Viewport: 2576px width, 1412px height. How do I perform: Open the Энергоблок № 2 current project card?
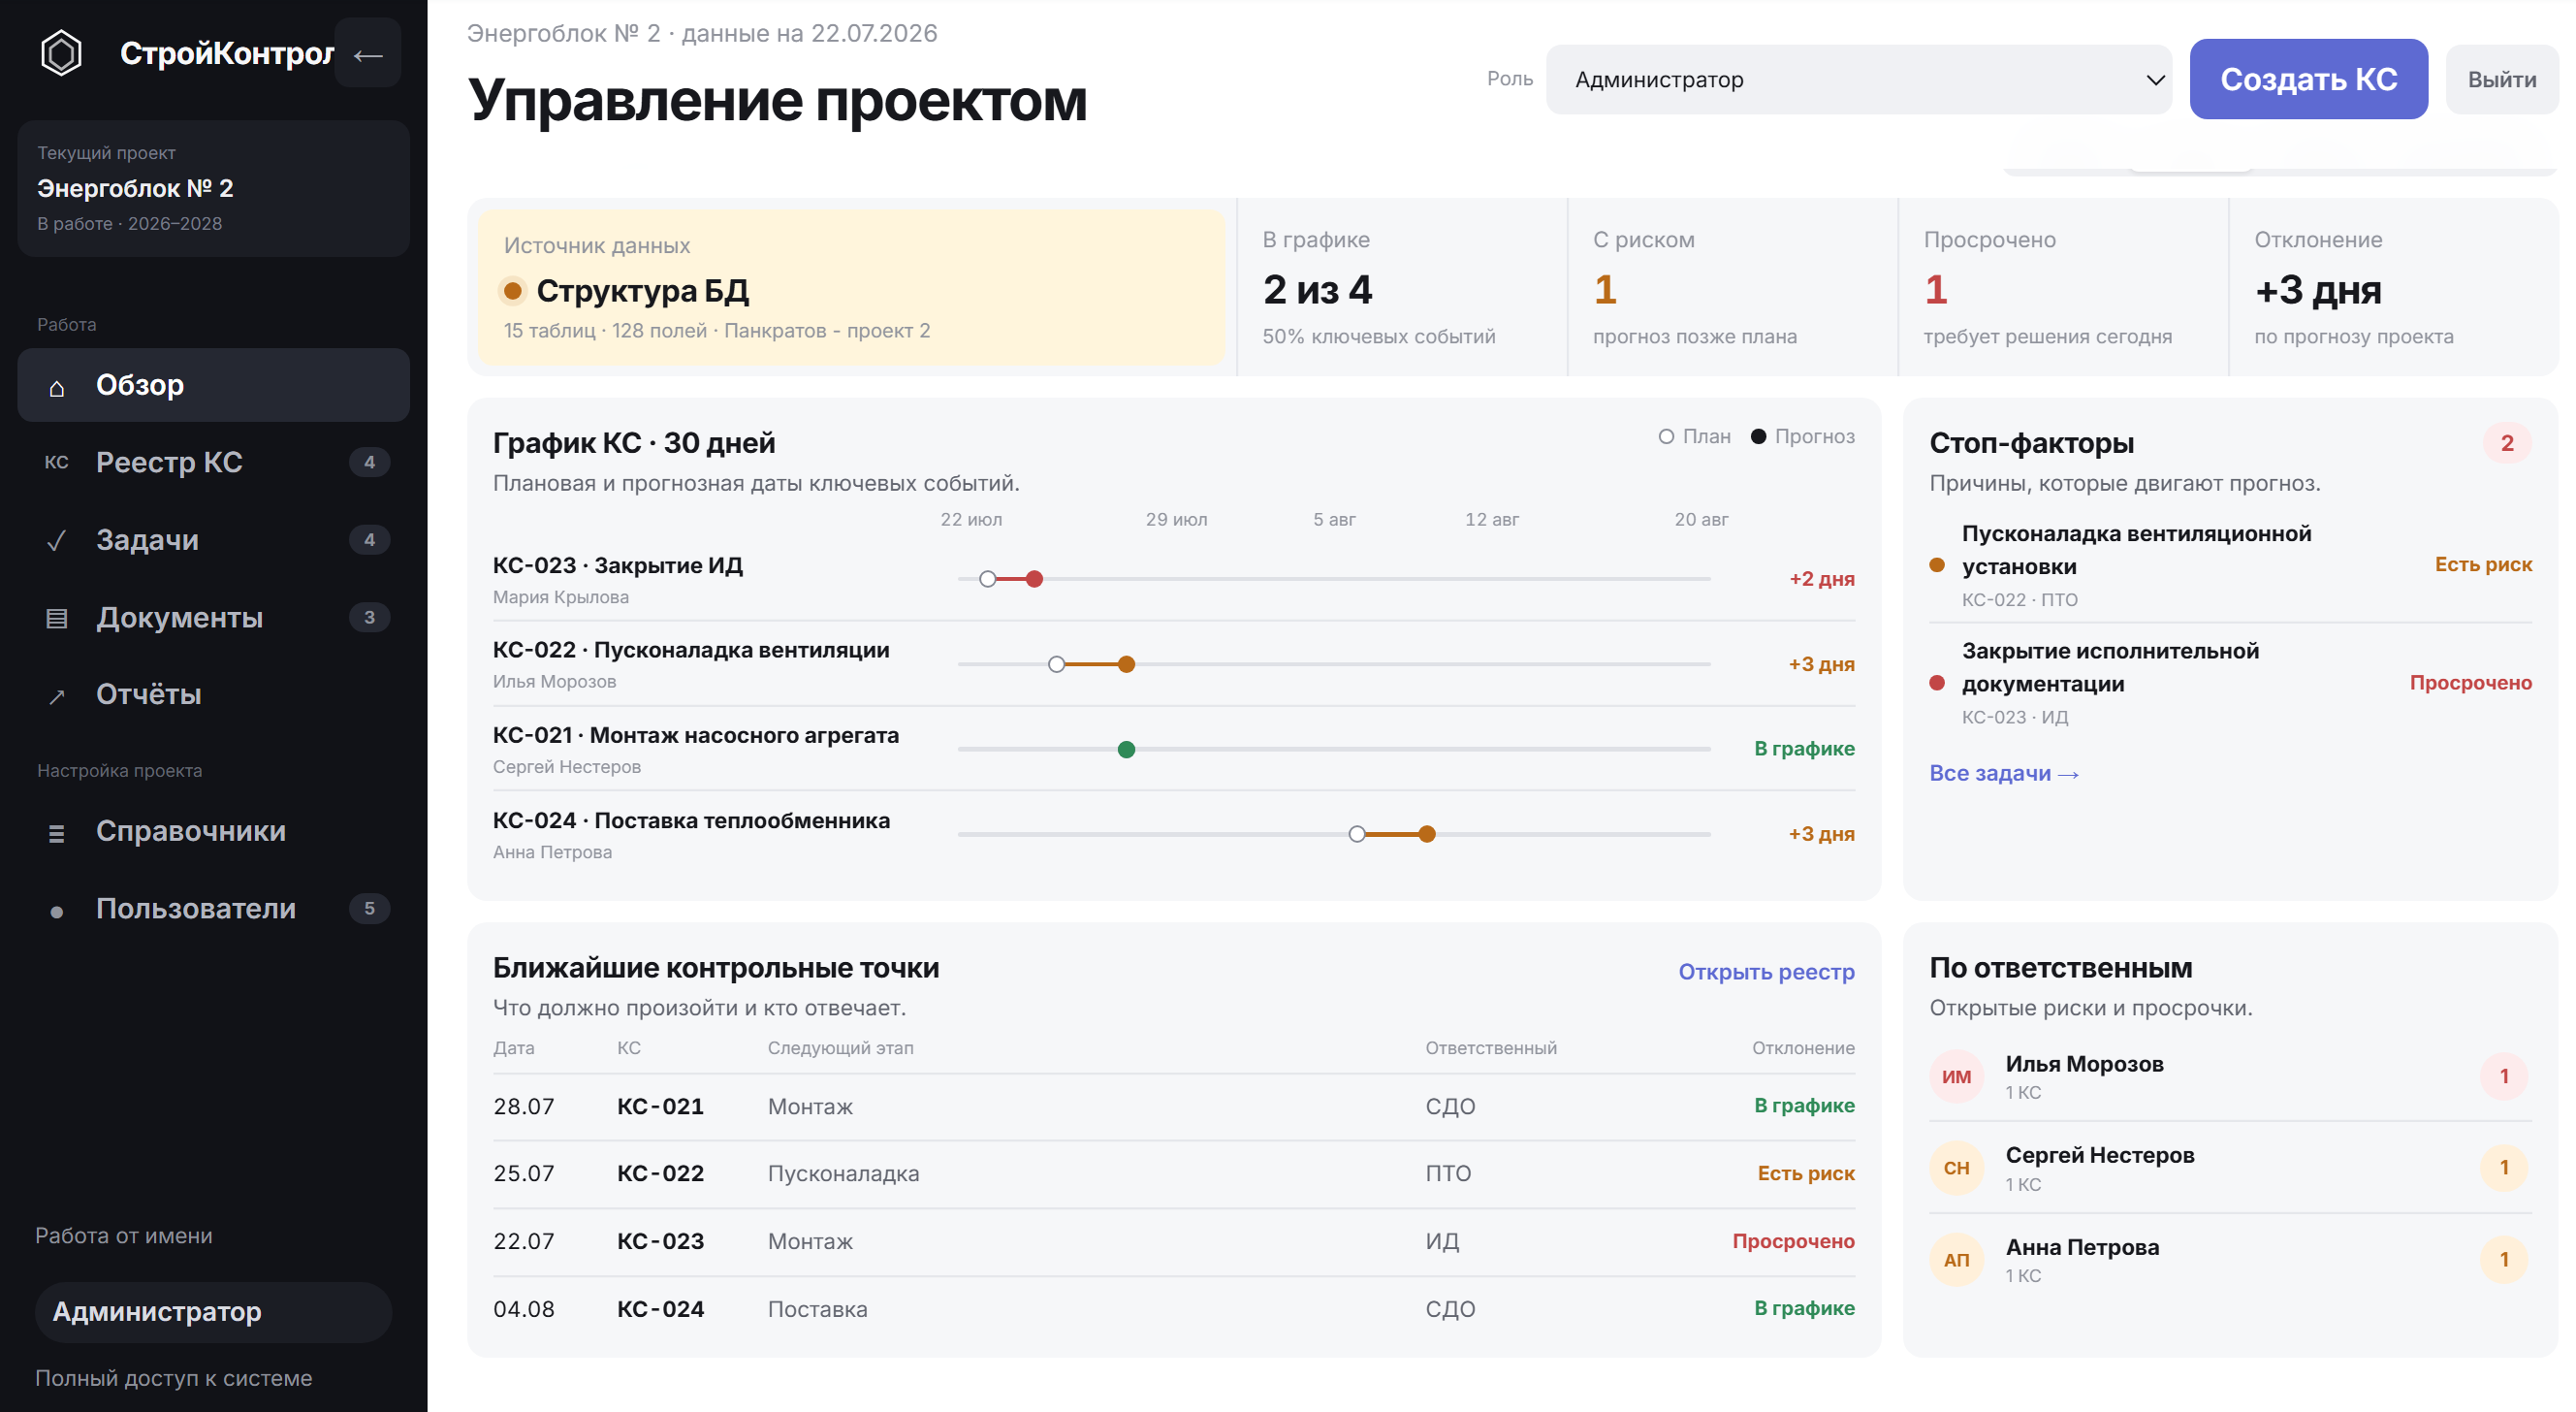coord(213,189)
